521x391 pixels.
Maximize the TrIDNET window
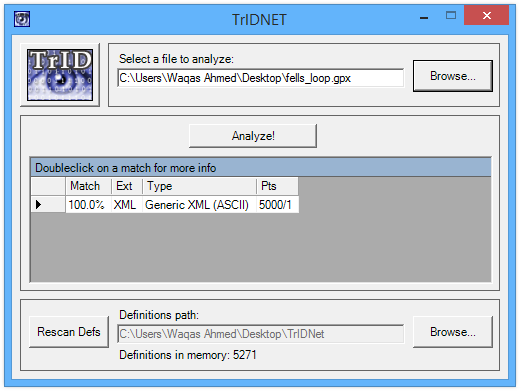451,15
